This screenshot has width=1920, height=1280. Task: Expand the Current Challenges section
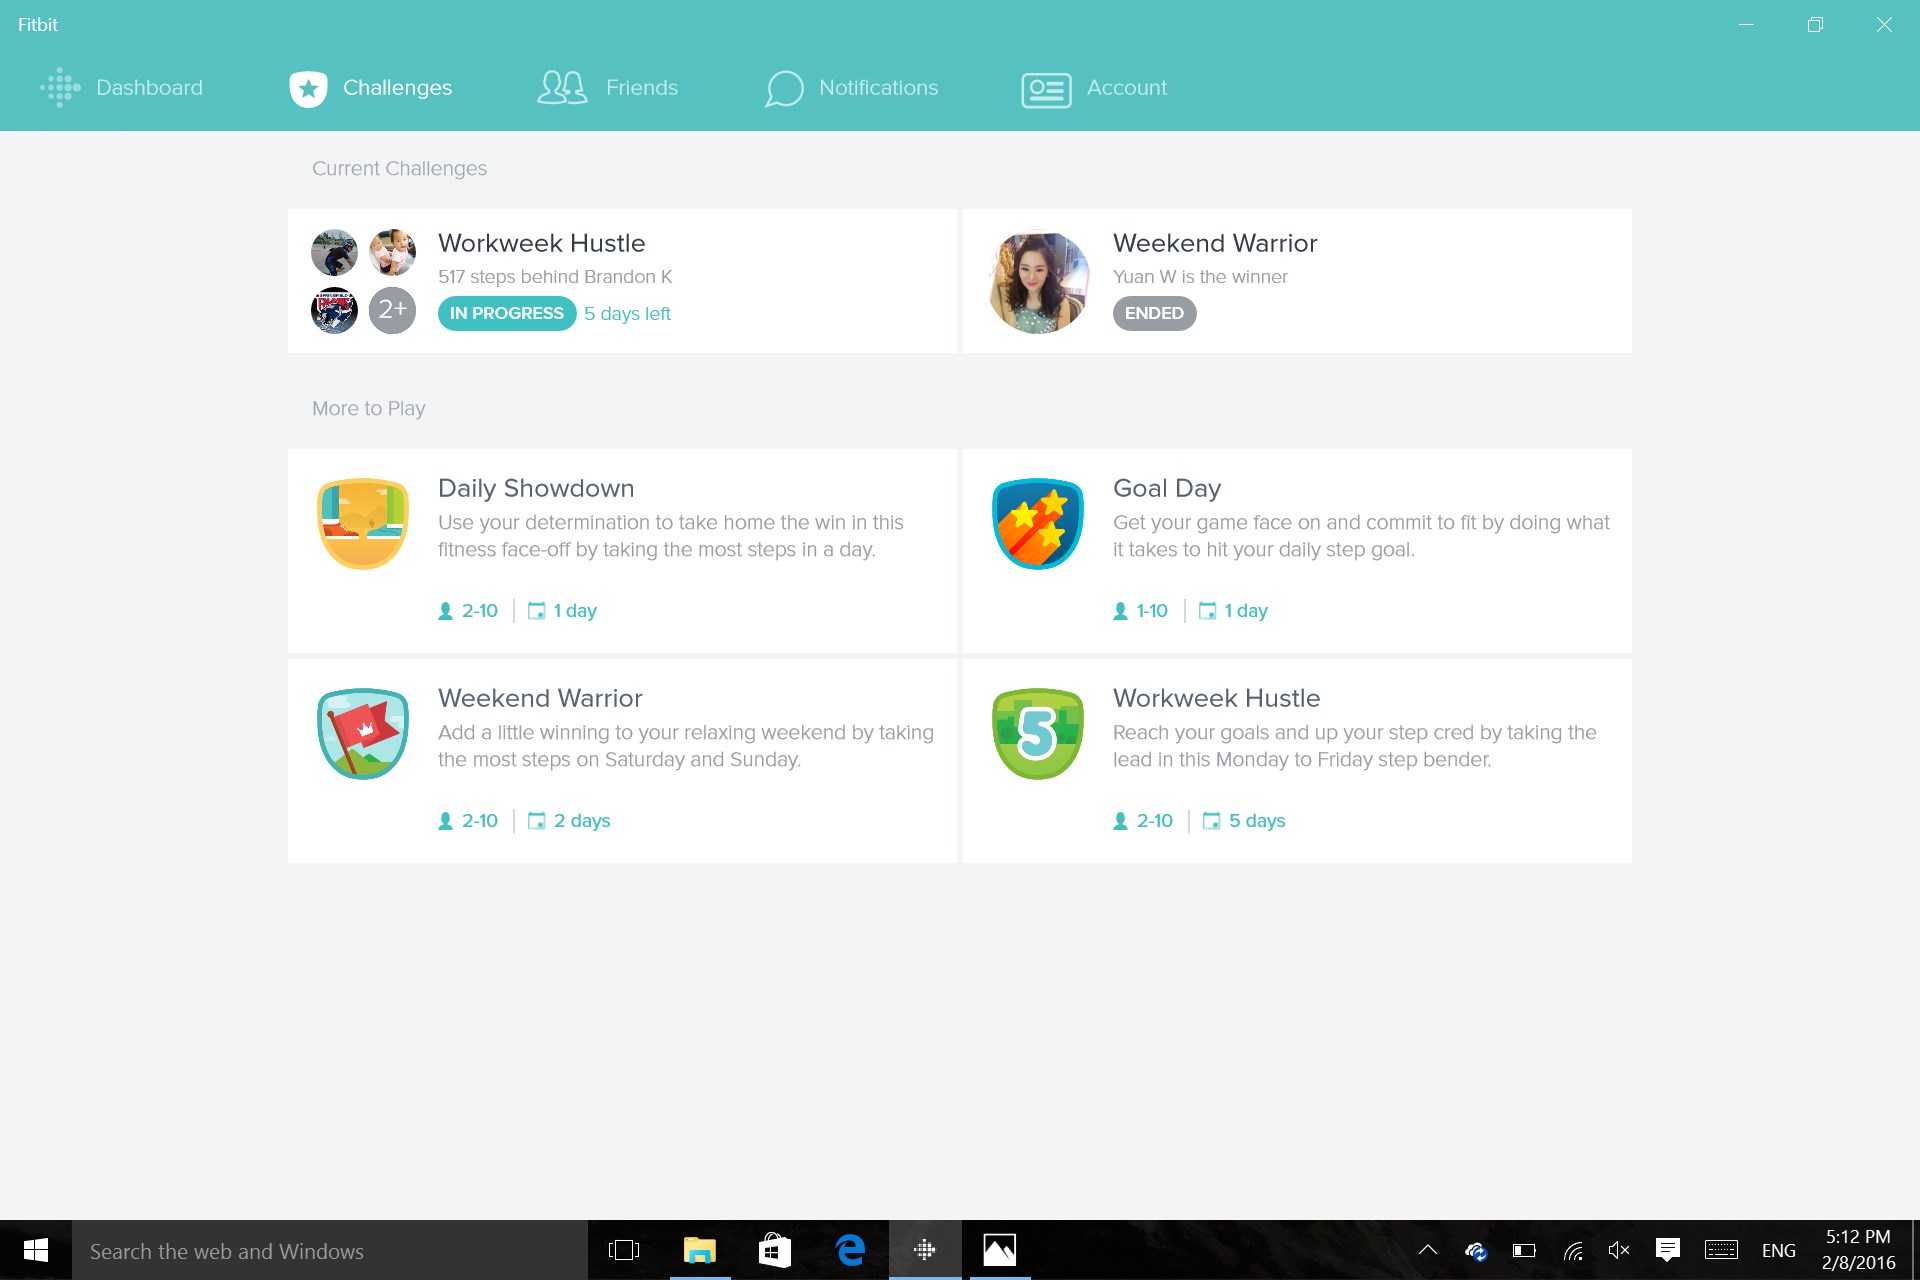399,169
